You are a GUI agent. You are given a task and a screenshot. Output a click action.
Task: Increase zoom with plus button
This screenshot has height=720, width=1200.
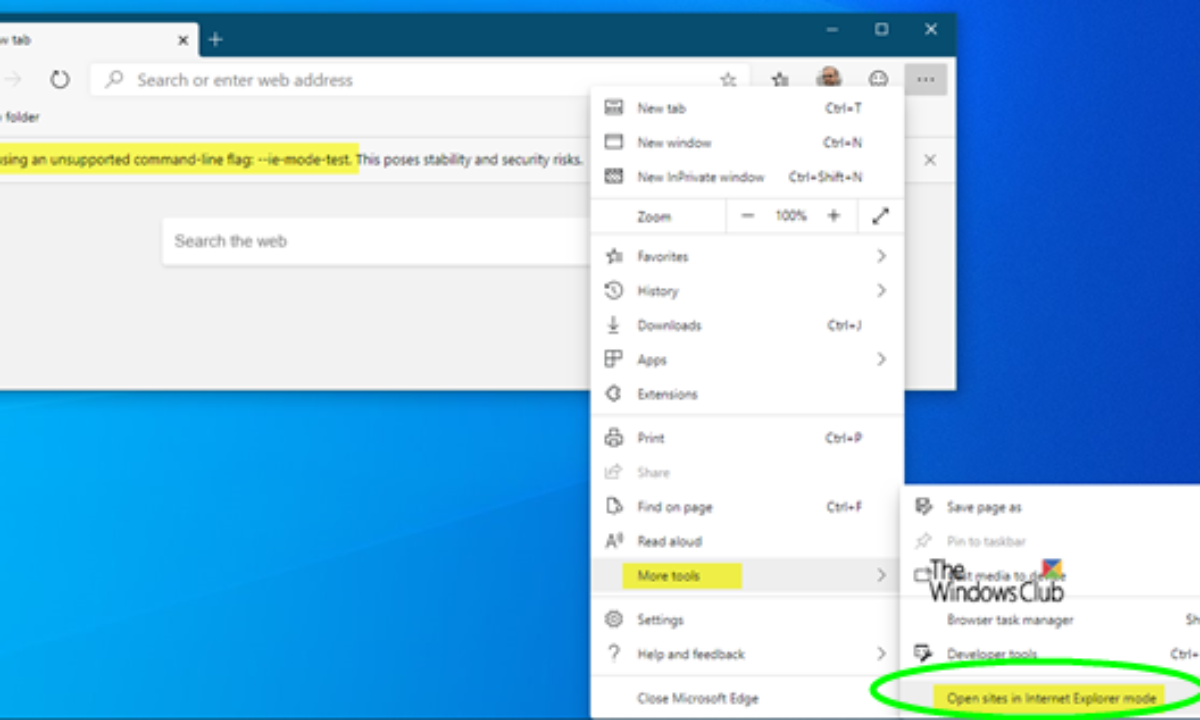click(833, 216)
